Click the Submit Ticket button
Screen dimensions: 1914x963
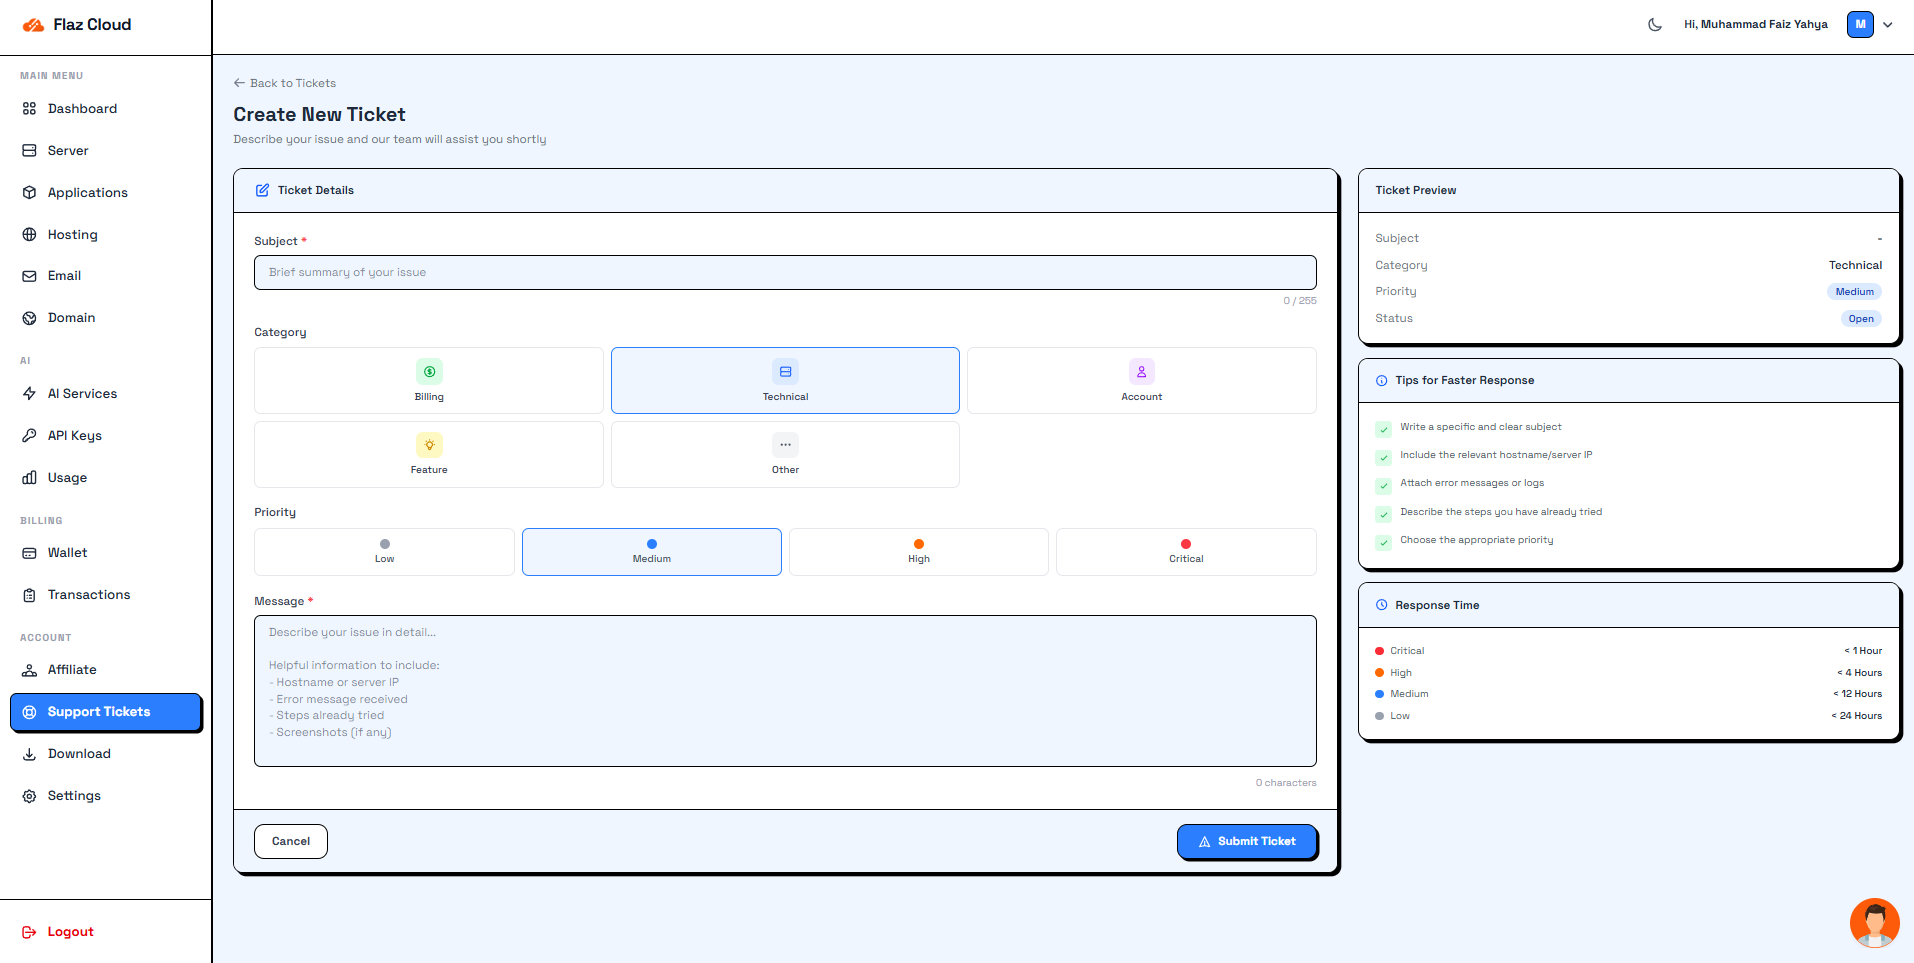point(1247,841)
